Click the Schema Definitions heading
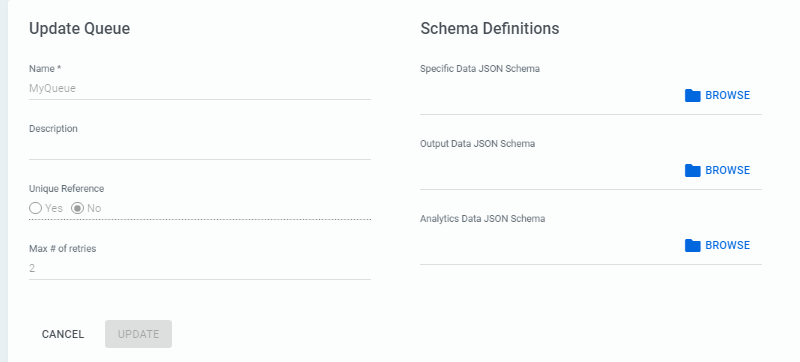 click(x=490, y=29)
